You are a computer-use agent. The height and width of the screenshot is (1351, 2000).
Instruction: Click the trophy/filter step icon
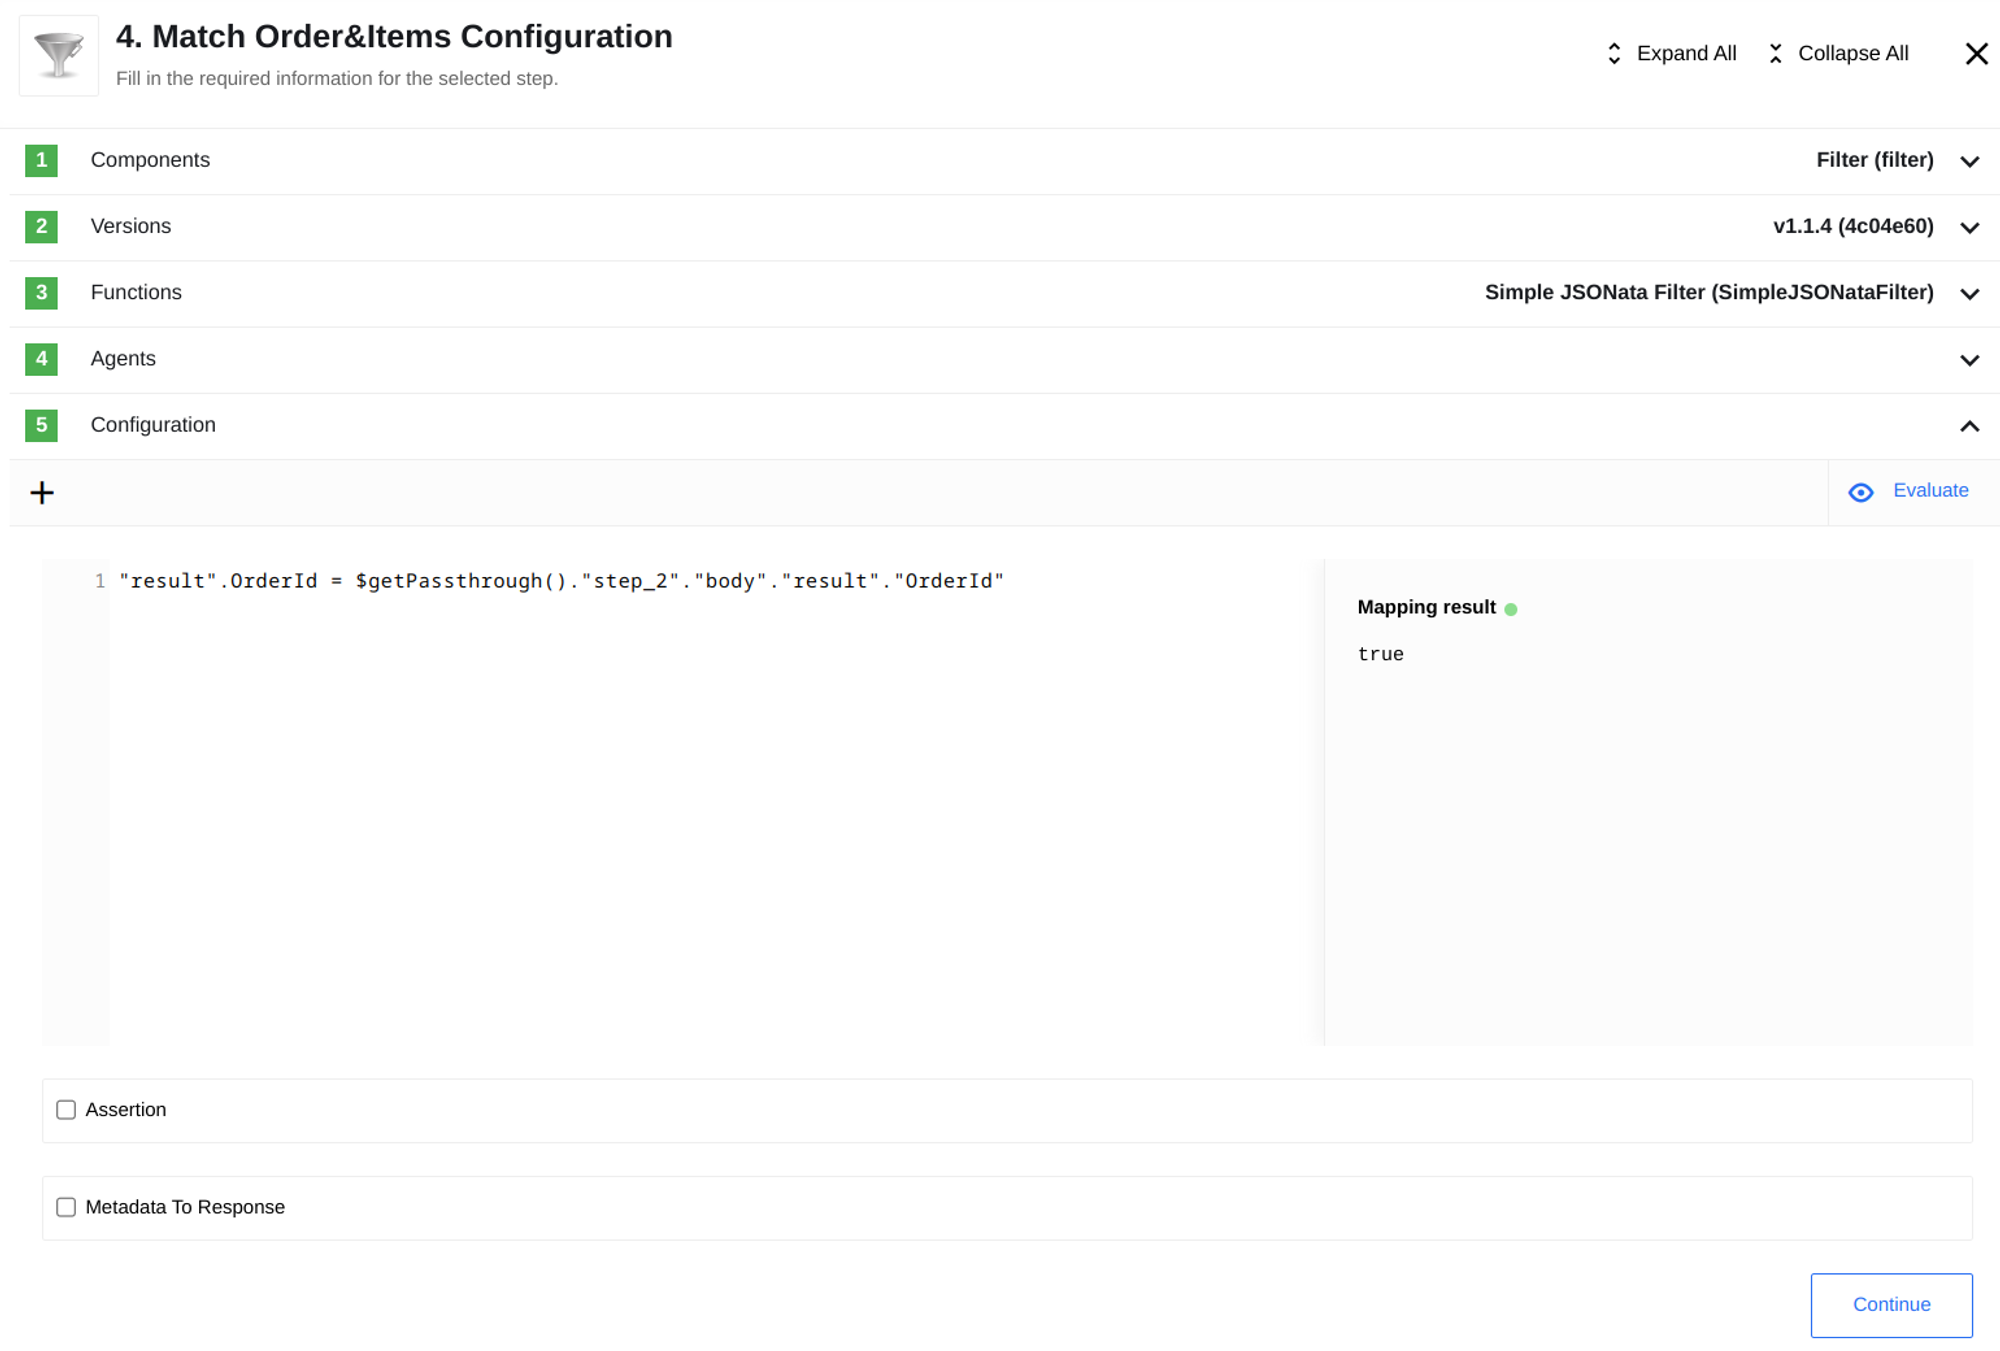coord(57,56)
